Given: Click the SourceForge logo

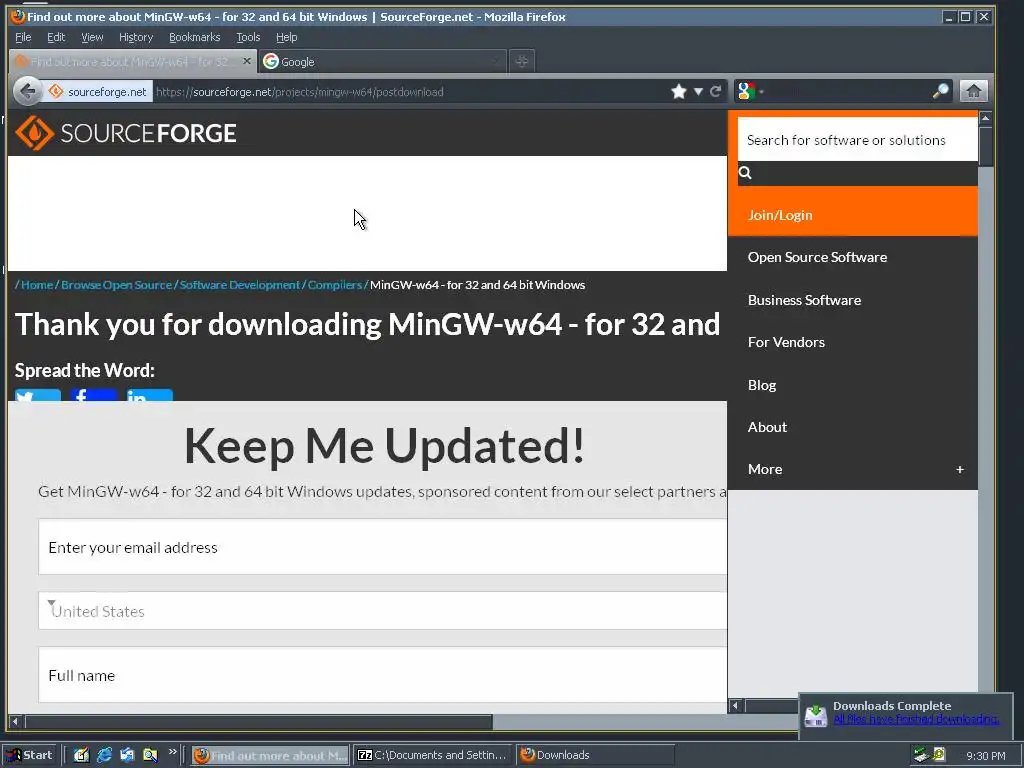Looking at the screenshot, I should tap(125, 133).
